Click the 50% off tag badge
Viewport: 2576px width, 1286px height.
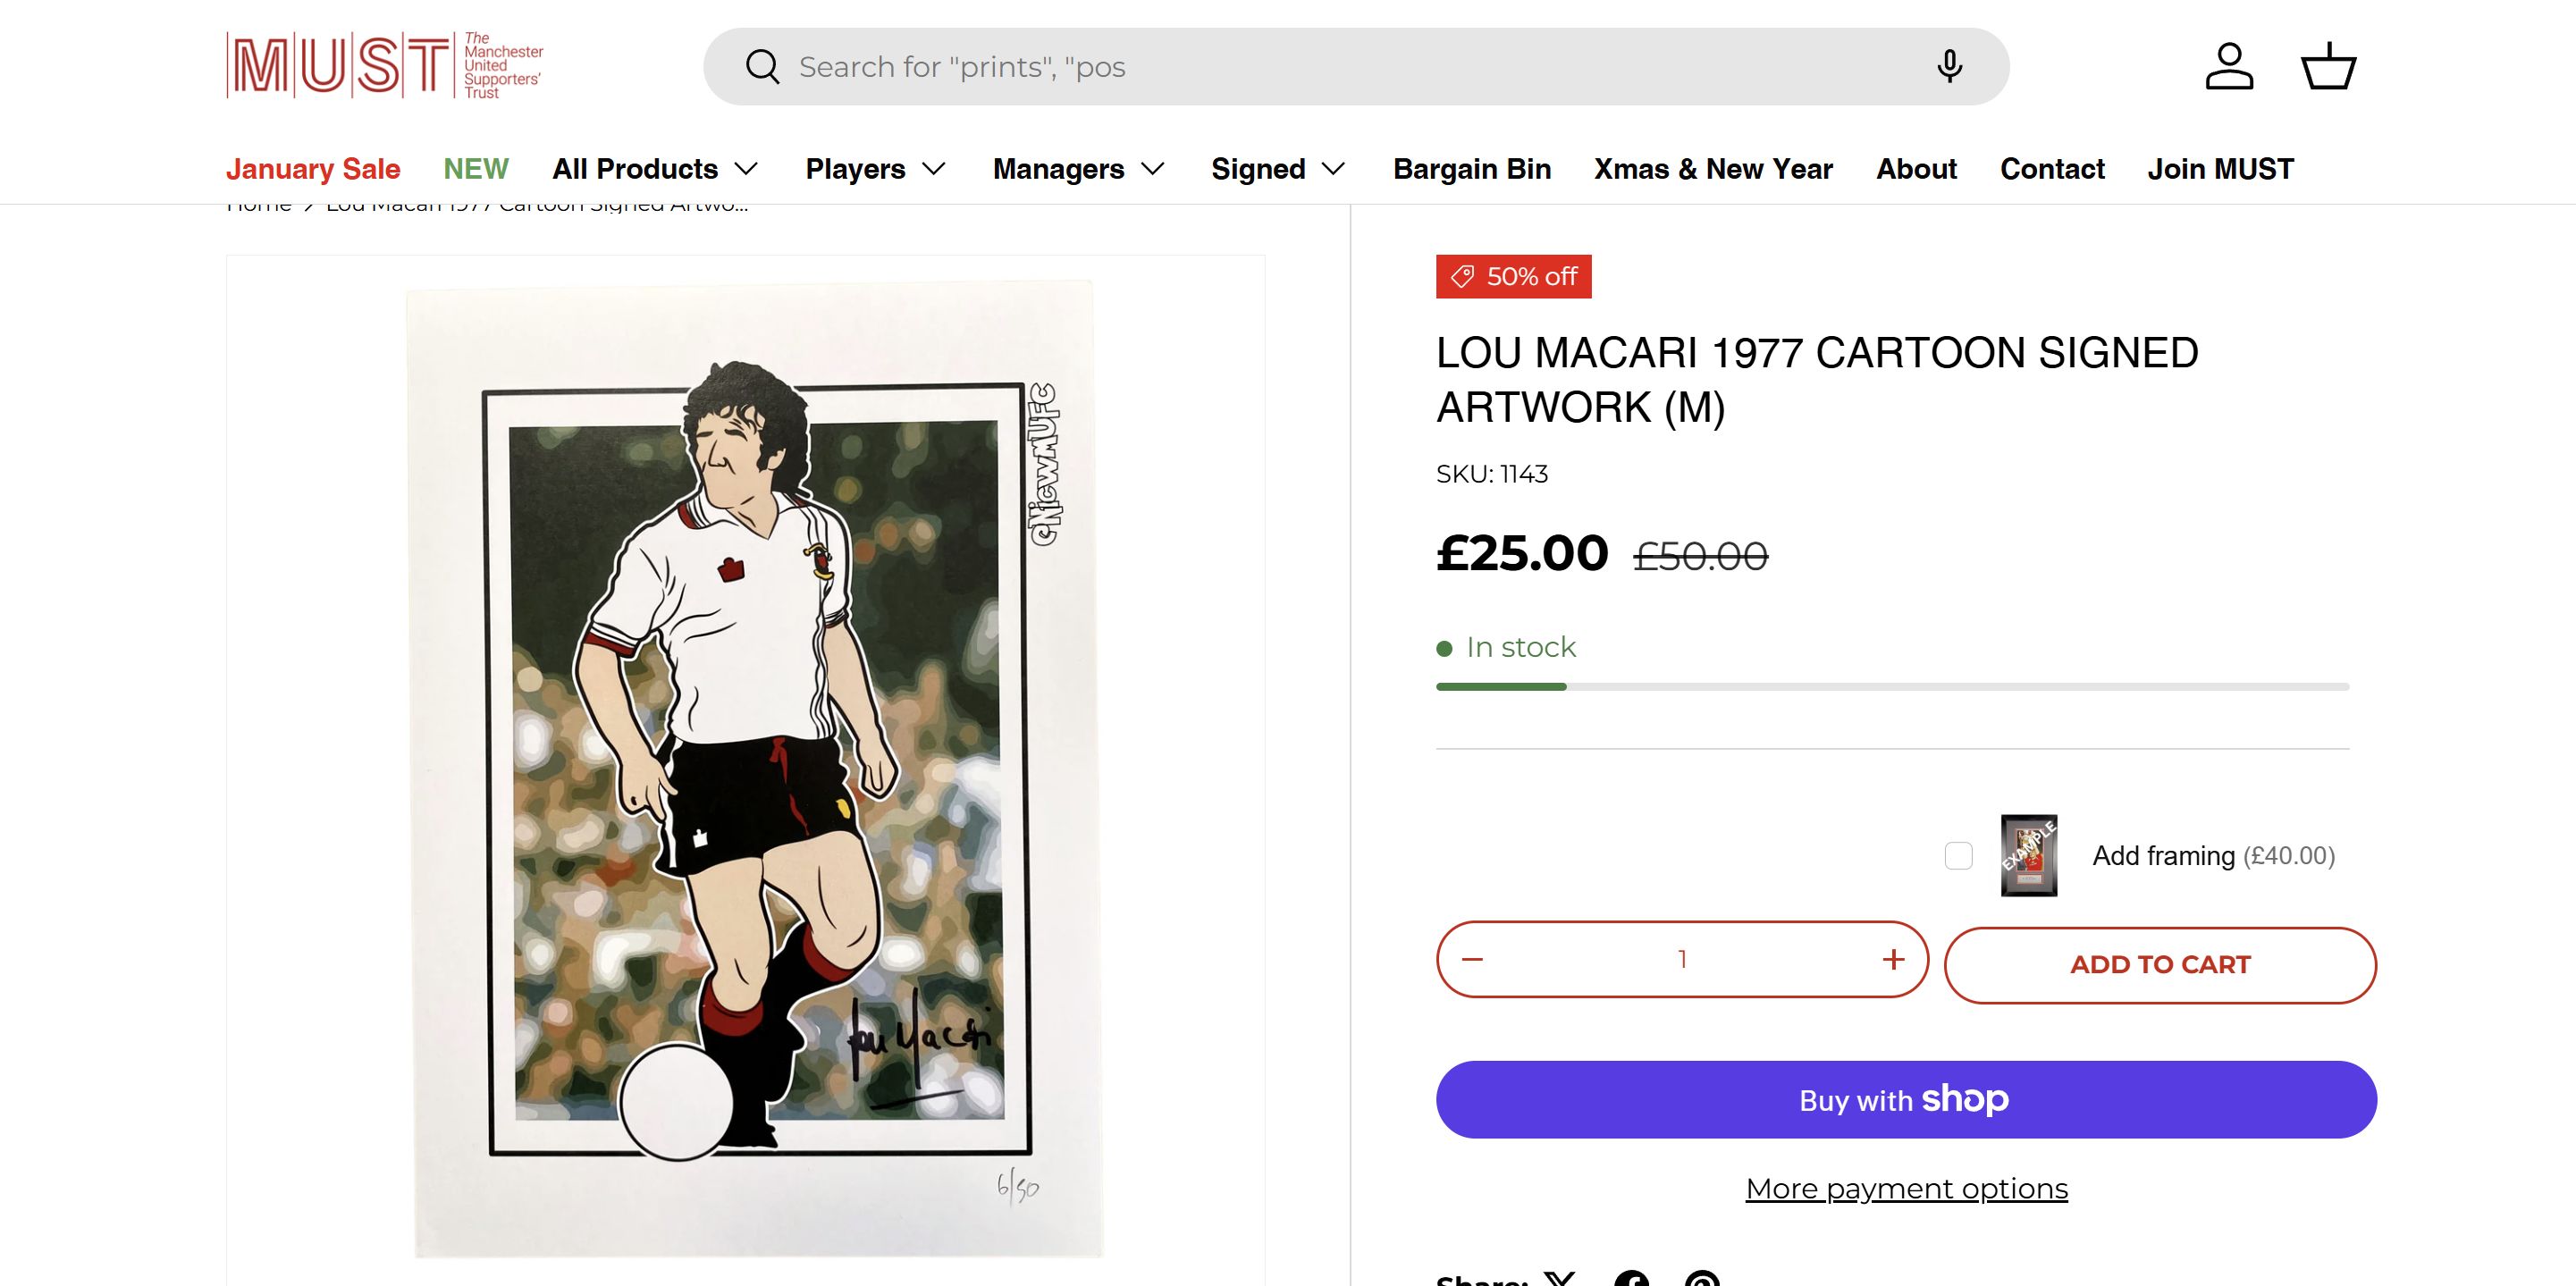click(x=1513, y=276)
